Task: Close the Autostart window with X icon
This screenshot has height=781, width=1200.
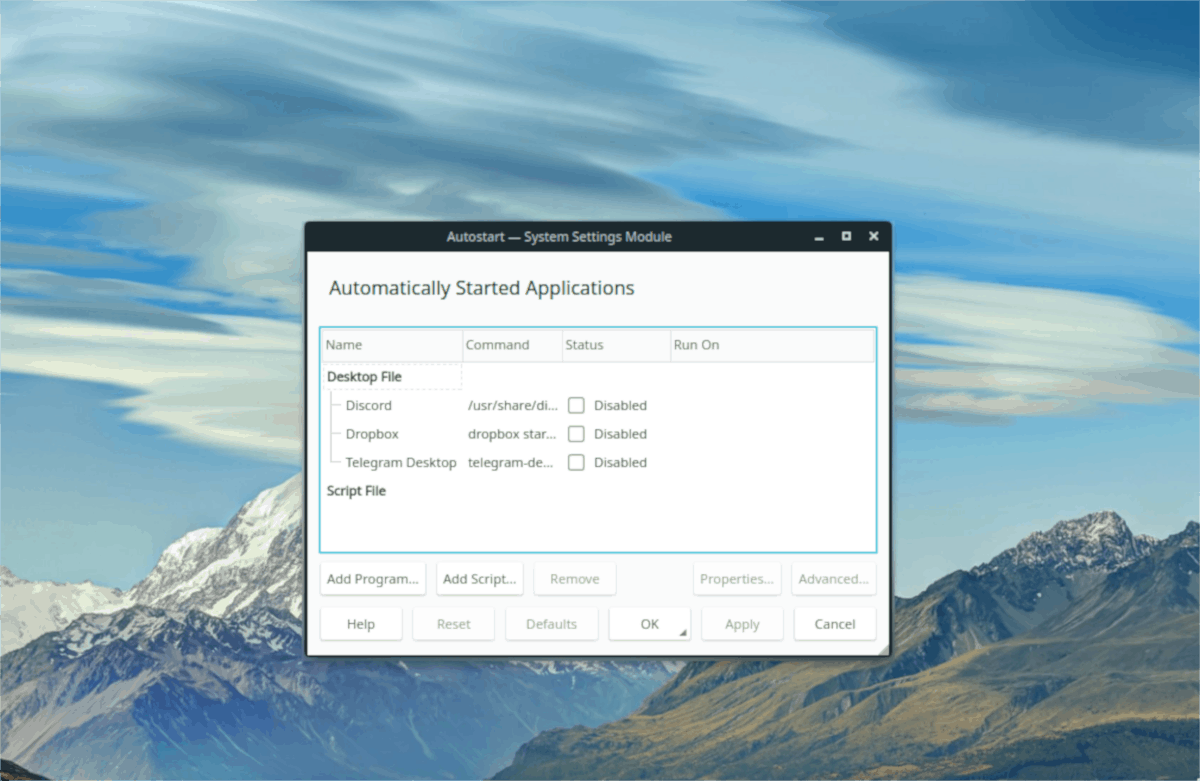Action: coord(873,237)
